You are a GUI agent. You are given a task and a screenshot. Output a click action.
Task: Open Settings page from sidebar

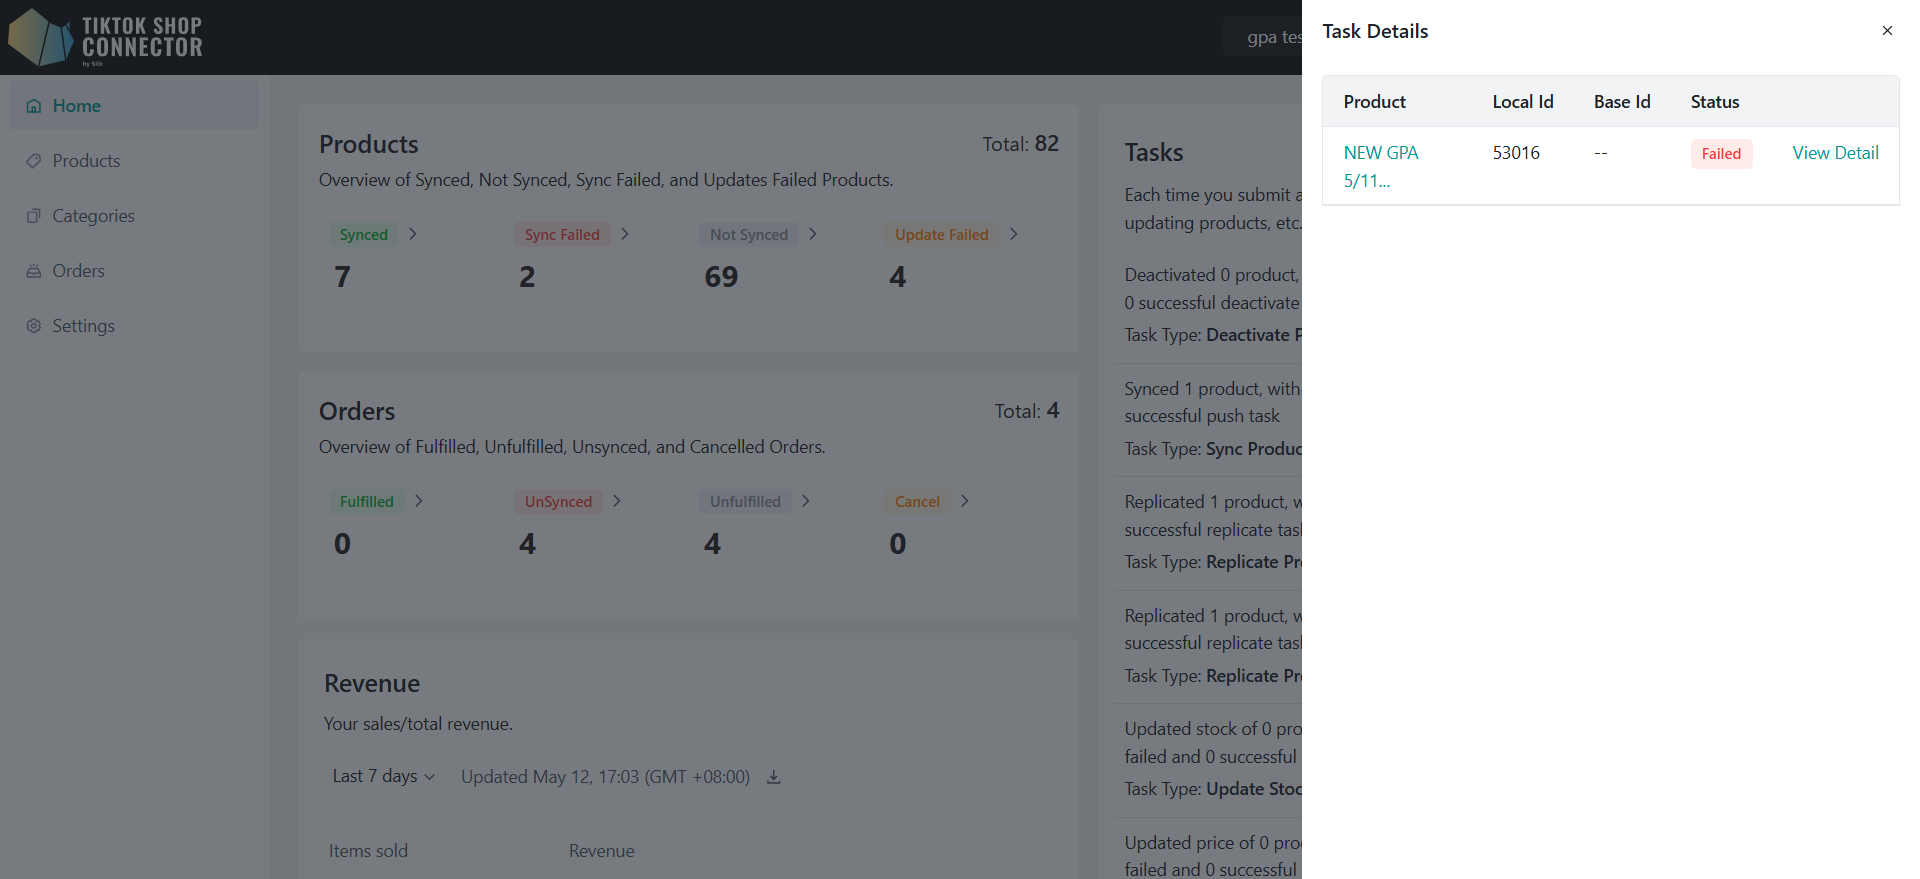[134, 326]
